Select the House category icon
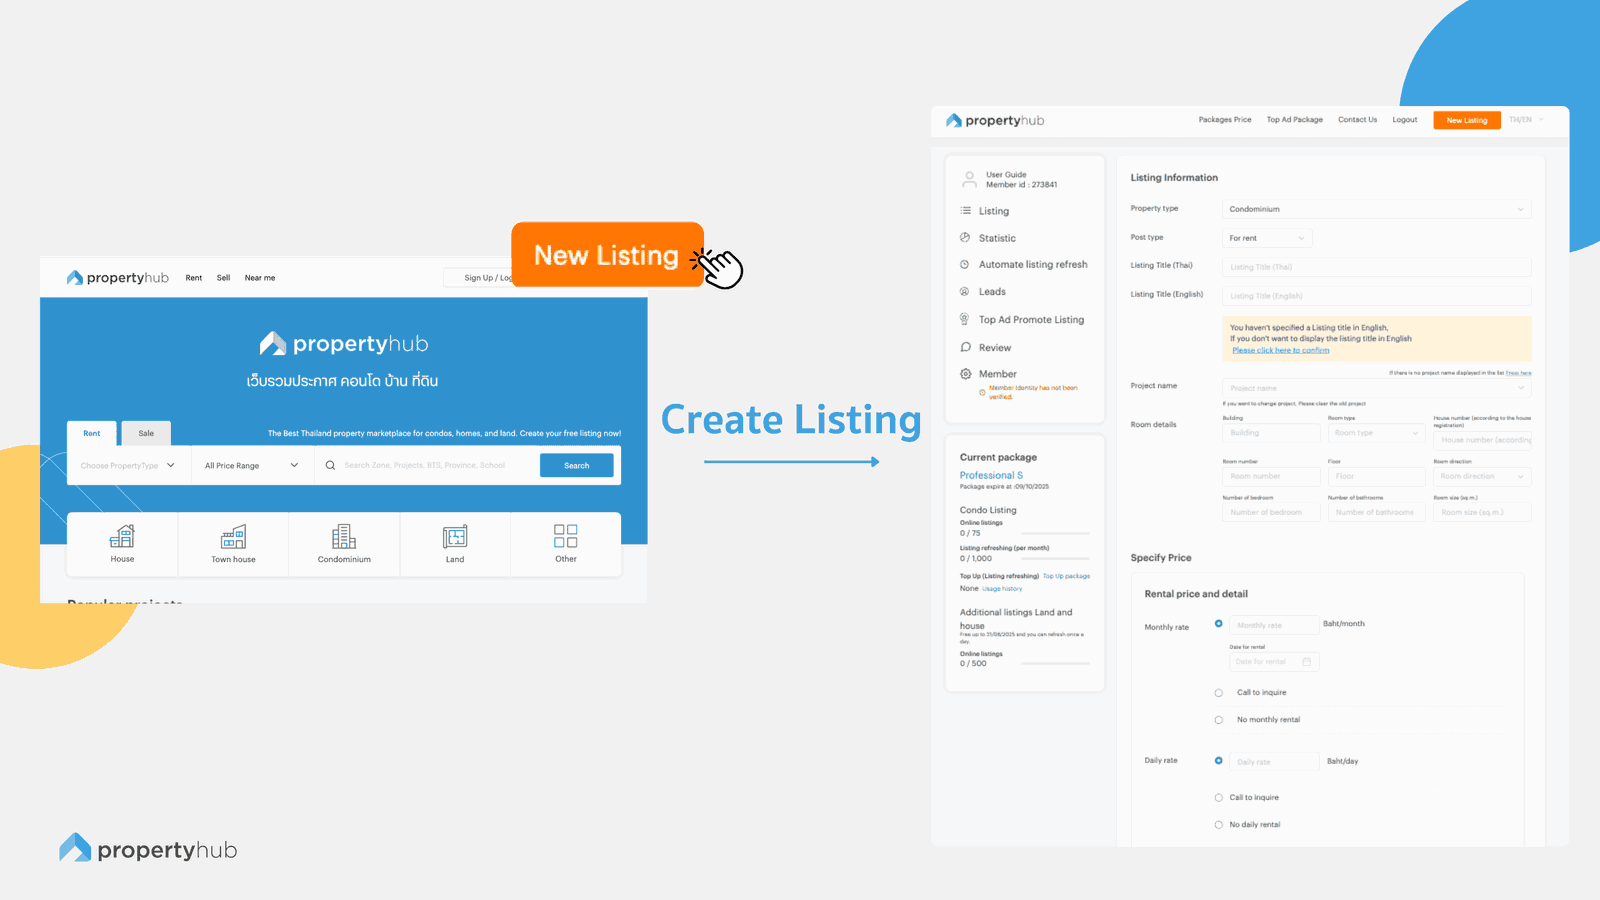Image resolution: width=1600 pixels, height=900 pixels. [122, 536]
